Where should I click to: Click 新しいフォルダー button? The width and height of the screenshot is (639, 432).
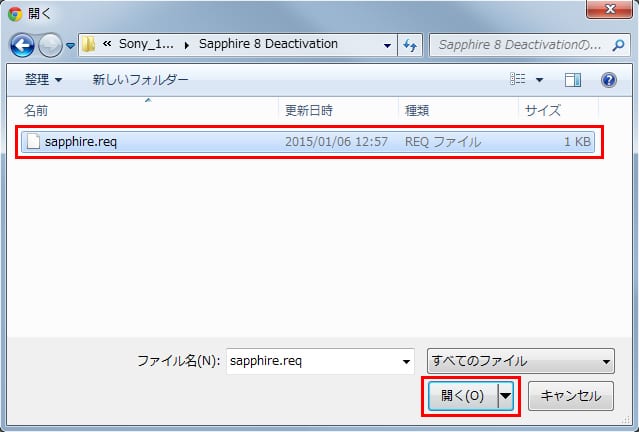click(x=141, y=79)
